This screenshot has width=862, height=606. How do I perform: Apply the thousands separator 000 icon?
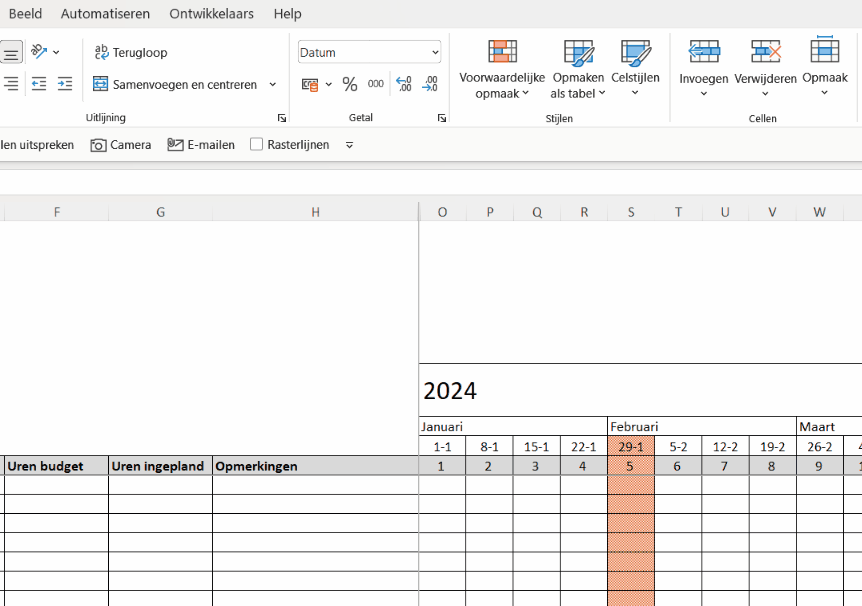coord(375,84)
